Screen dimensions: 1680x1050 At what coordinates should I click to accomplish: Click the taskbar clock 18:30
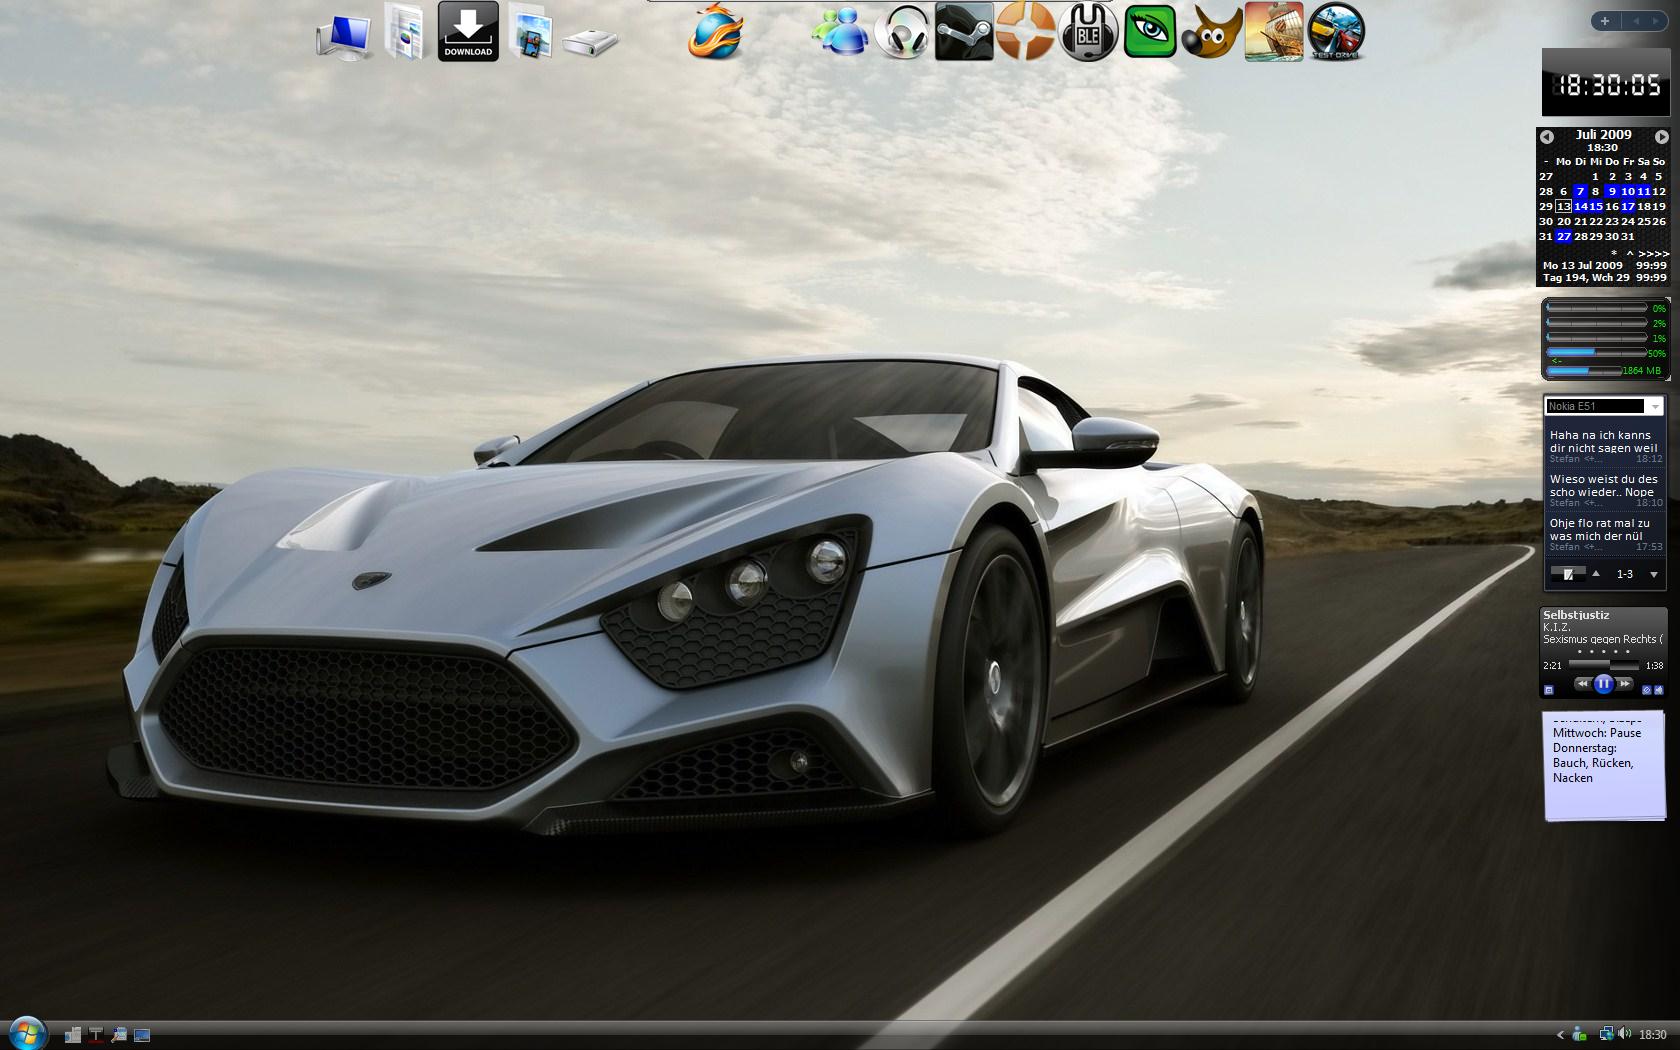(x=1653, y=1035)
